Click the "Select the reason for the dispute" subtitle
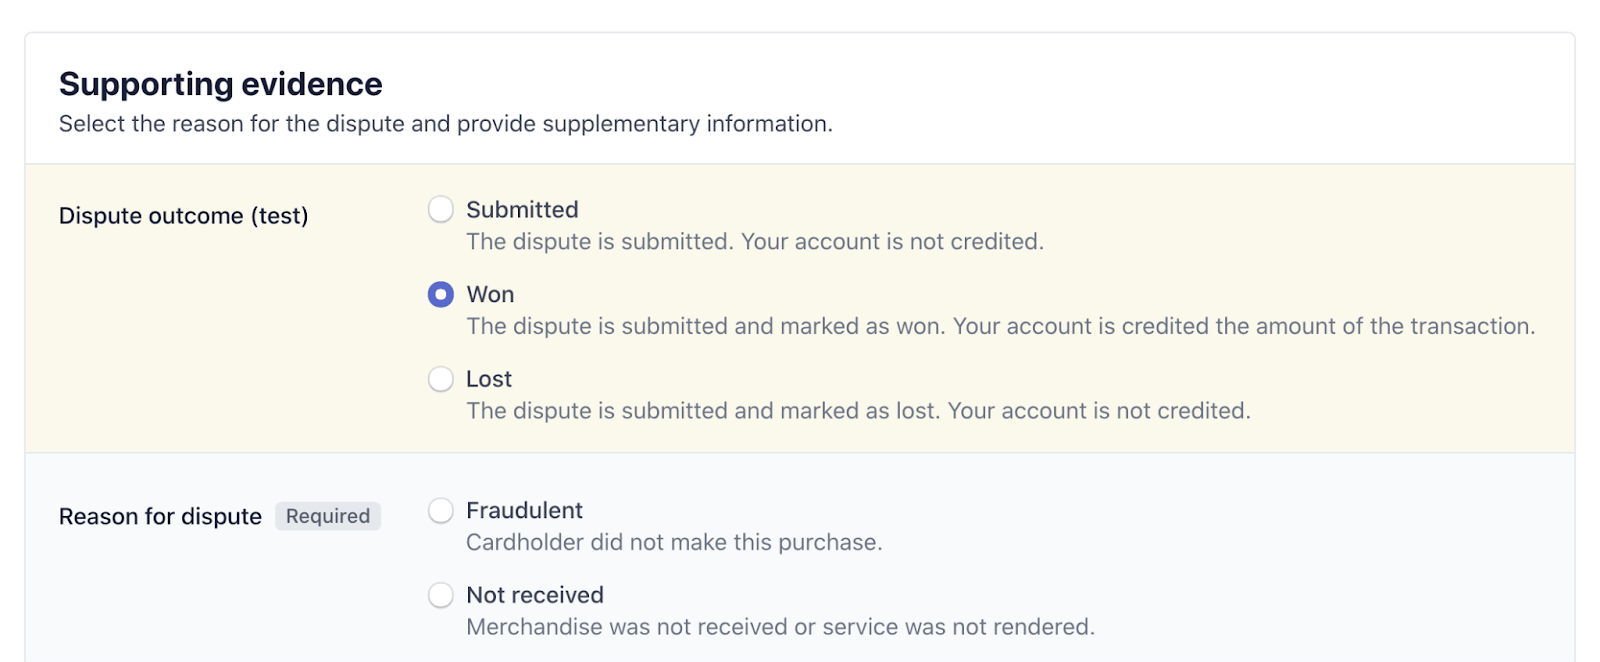 click(x=445, y=124)
